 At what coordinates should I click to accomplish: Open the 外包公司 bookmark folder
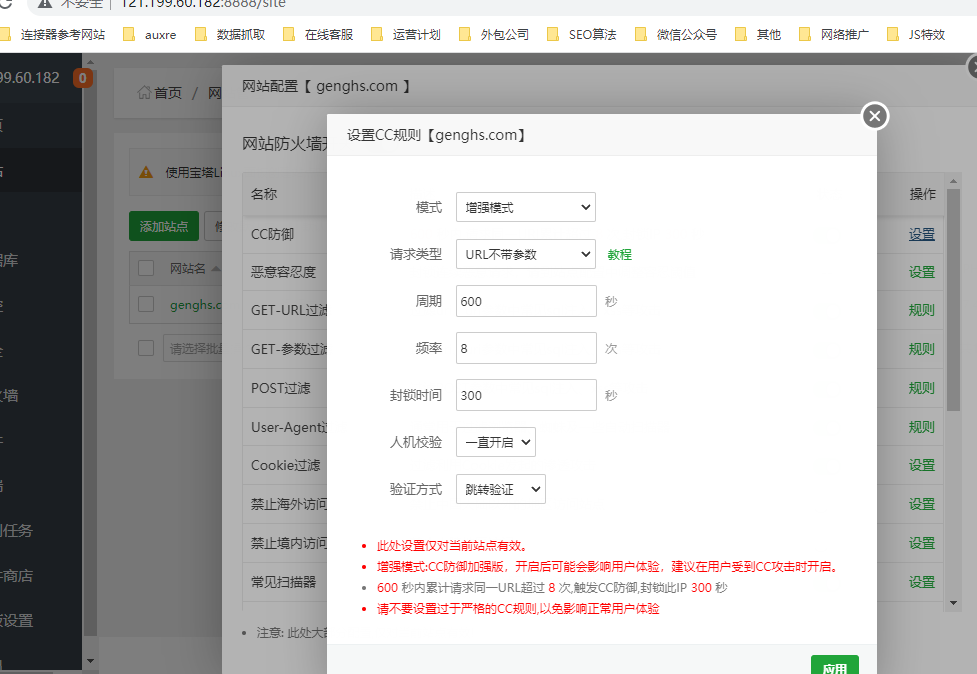tap(493, 35)
